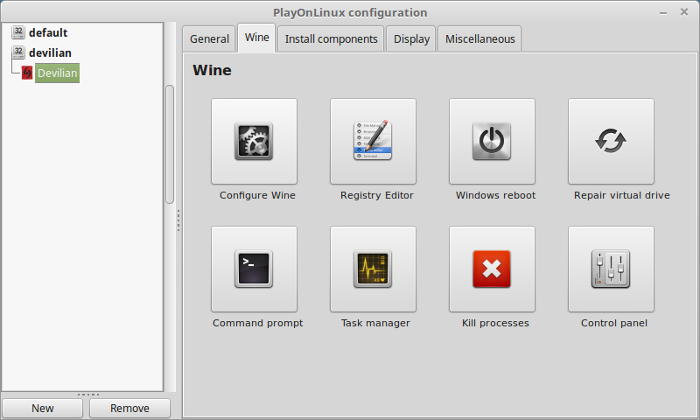Click the Windows reboot label text
The width and height of the screenshot is (700, 420).
[x=496, y=195]
